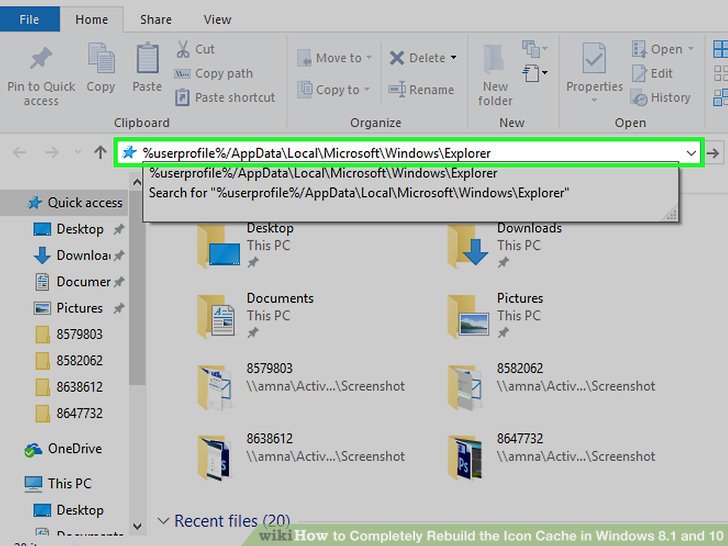Image resolution: width=728 pixels, height=546 pixels.
Task: Select folder 8638612 in sidebar
Action: [69, 387]
